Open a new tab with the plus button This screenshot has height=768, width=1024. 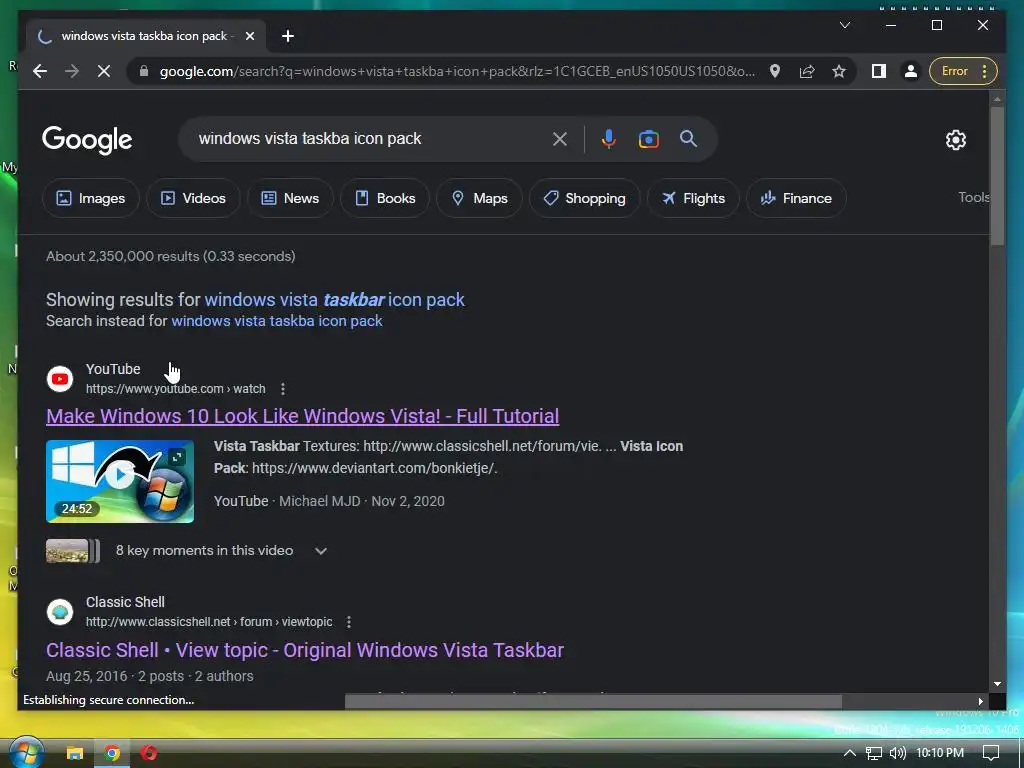coord(288,36)
